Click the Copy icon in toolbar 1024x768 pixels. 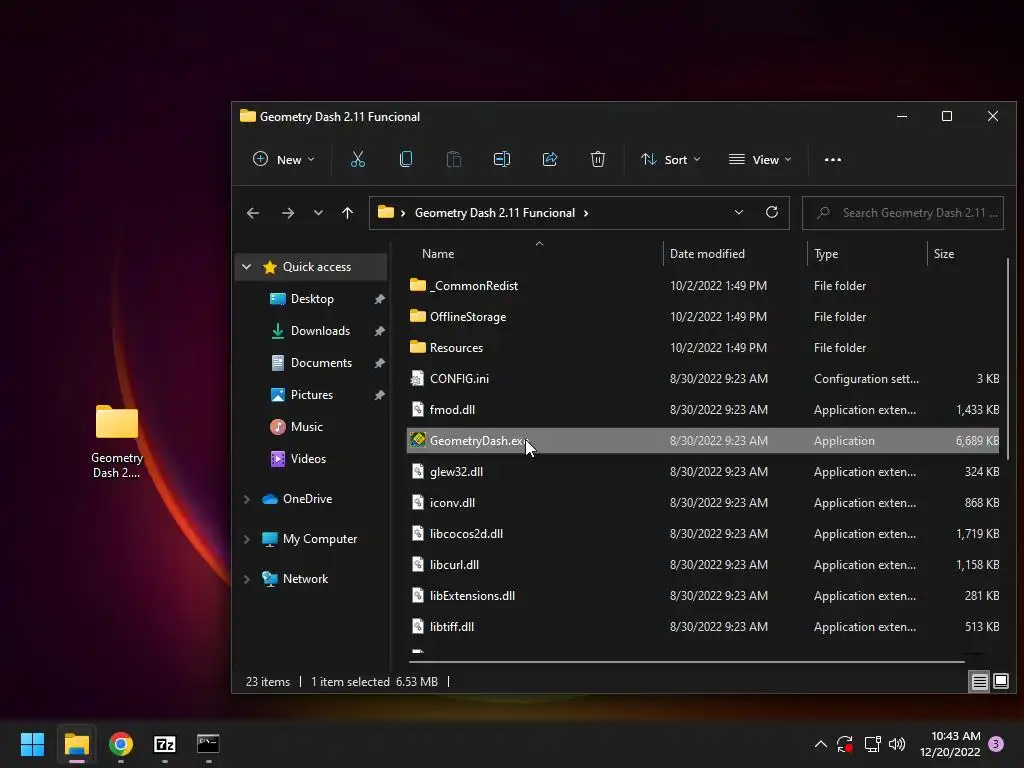click(406, 159)
